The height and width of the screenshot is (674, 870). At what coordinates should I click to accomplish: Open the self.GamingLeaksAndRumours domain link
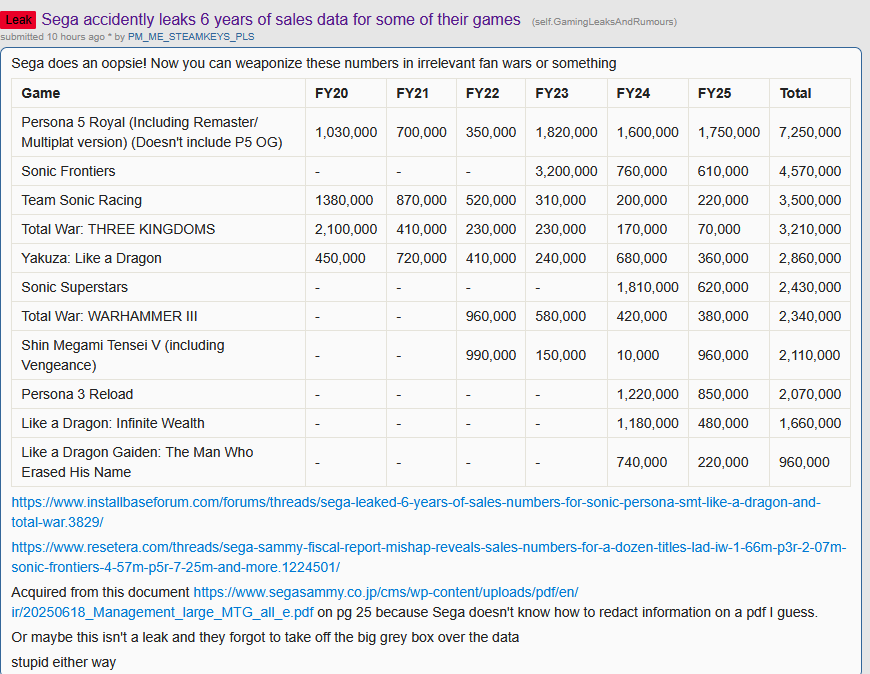tap(604, 22)
